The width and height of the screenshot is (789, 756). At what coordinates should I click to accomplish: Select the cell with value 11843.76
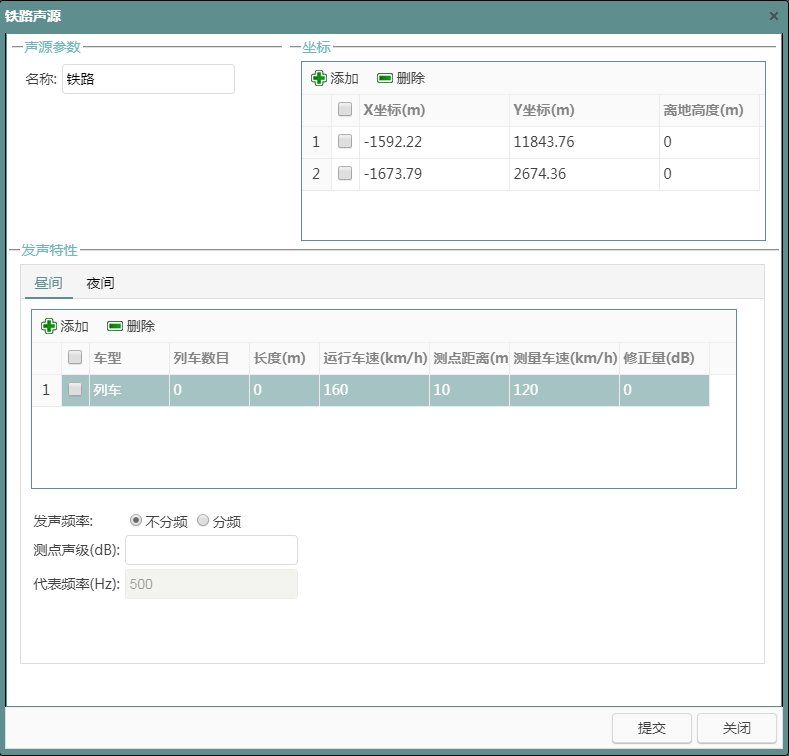click(x=584, y=142)
